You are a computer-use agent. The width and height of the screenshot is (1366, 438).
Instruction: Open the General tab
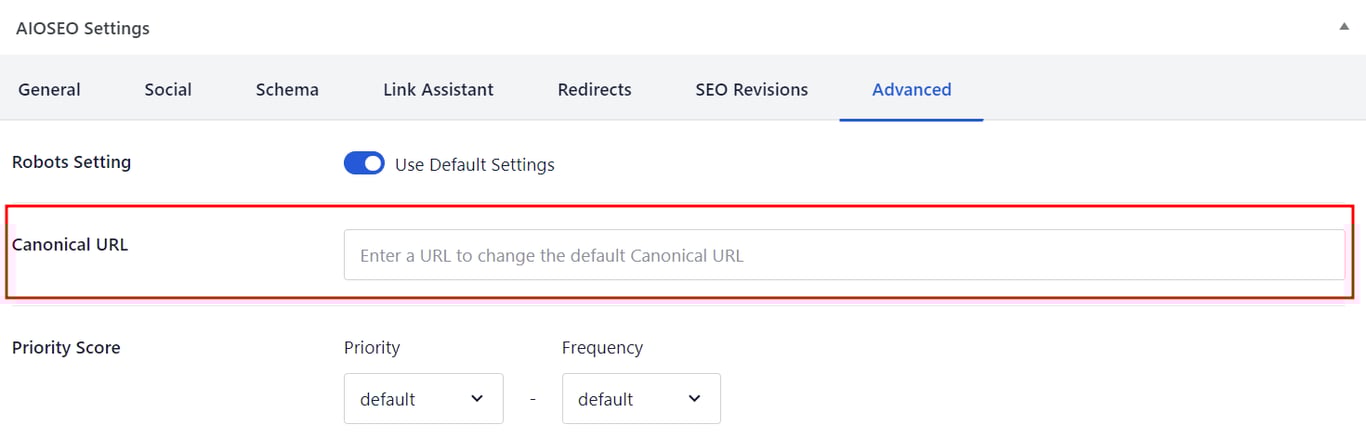tap(49, 90)
